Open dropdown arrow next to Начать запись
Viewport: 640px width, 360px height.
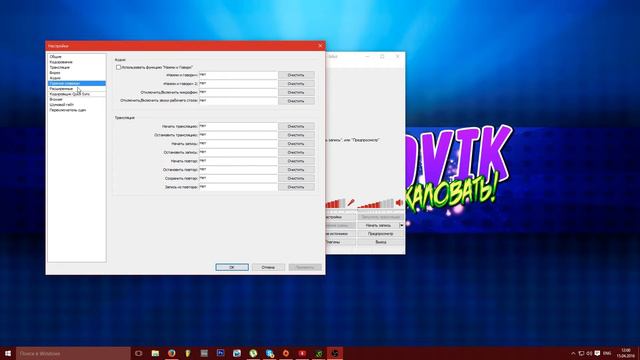pos(402,225)
